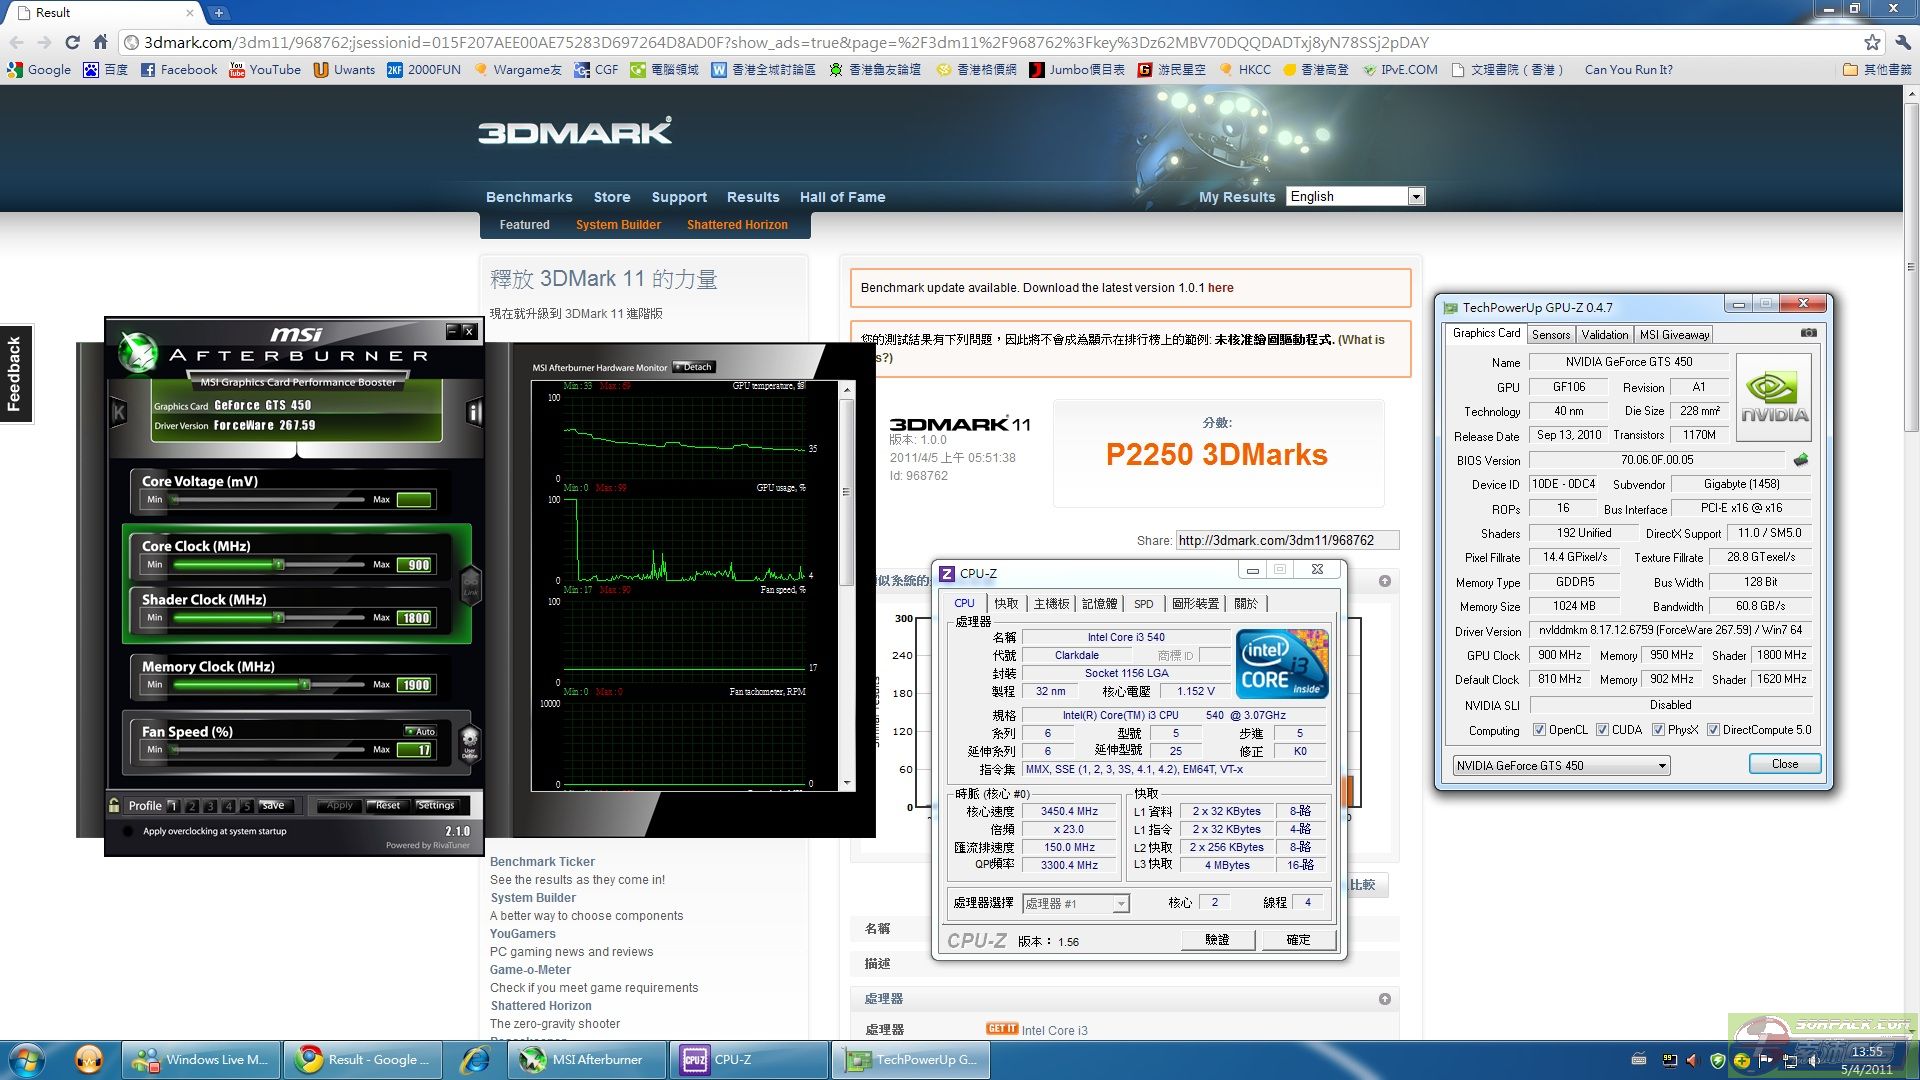The image size is (1920, 1080).
Task: Click the GPU-Z screenshot camera icon
Action: (x=1808, y=333)
